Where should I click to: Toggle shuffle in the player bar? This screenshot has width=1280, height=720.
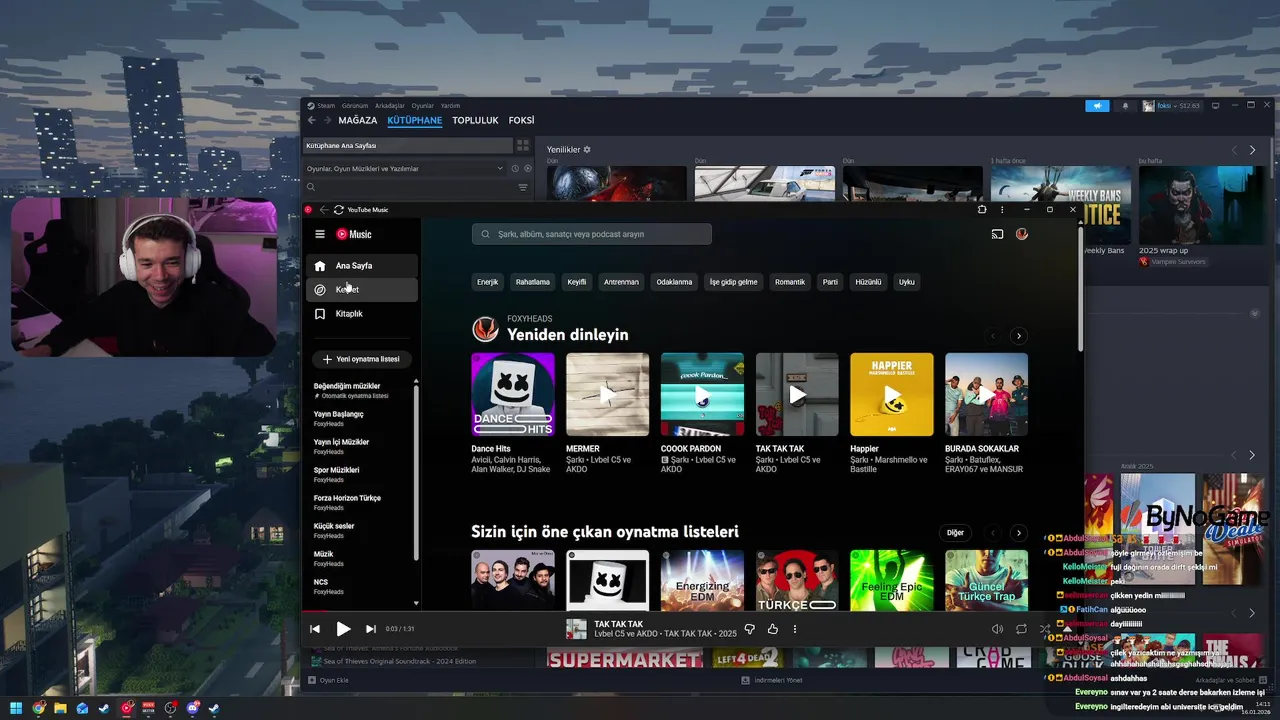click(x=1045, y=629)
